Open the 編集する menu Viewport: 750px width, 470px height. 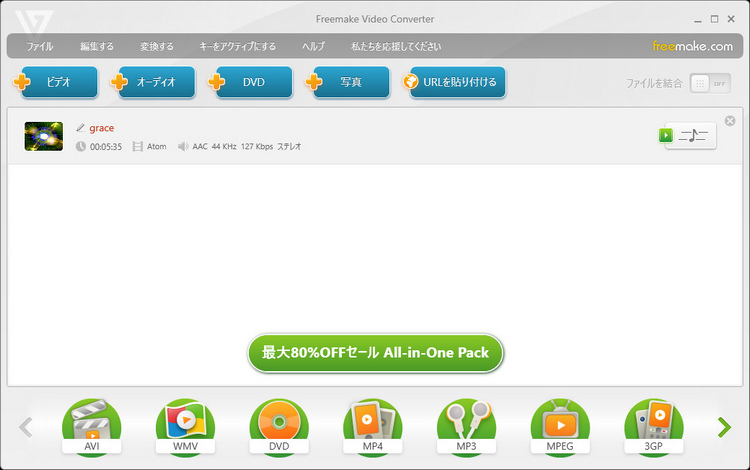click(x=97, y=46)
